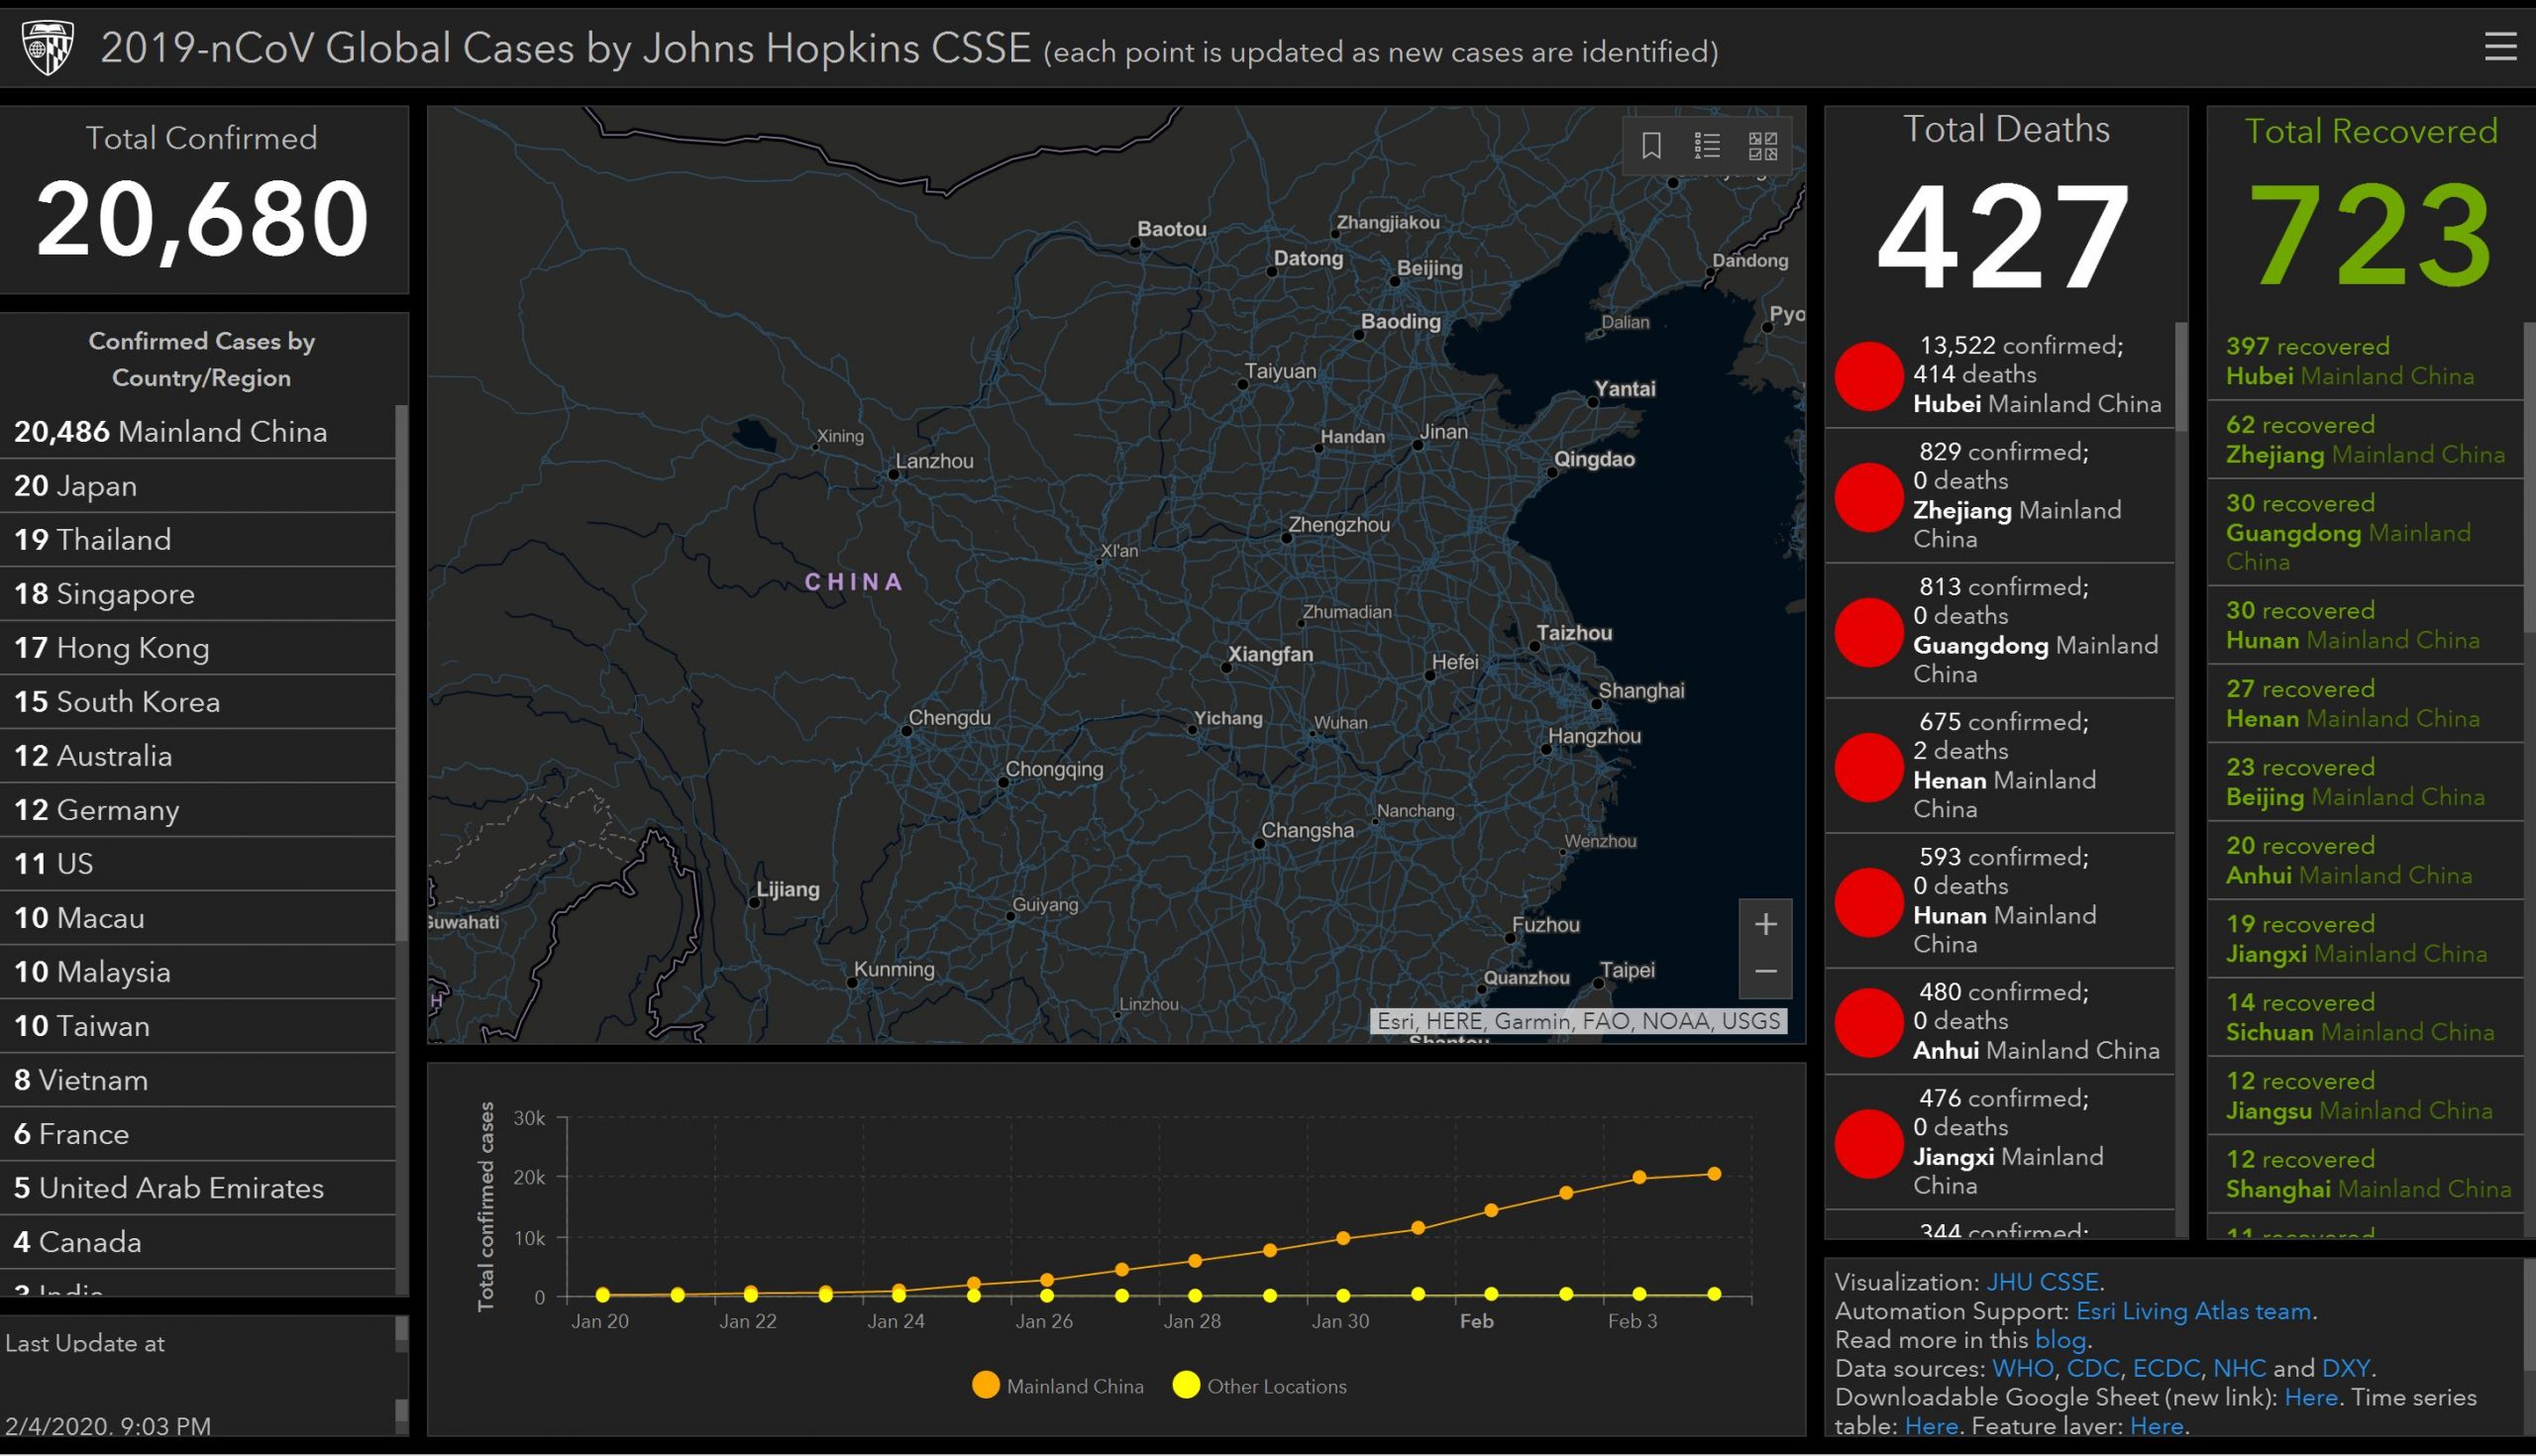Open the basemap gallery grid icon
2536x1456 pixels.
1762,146
